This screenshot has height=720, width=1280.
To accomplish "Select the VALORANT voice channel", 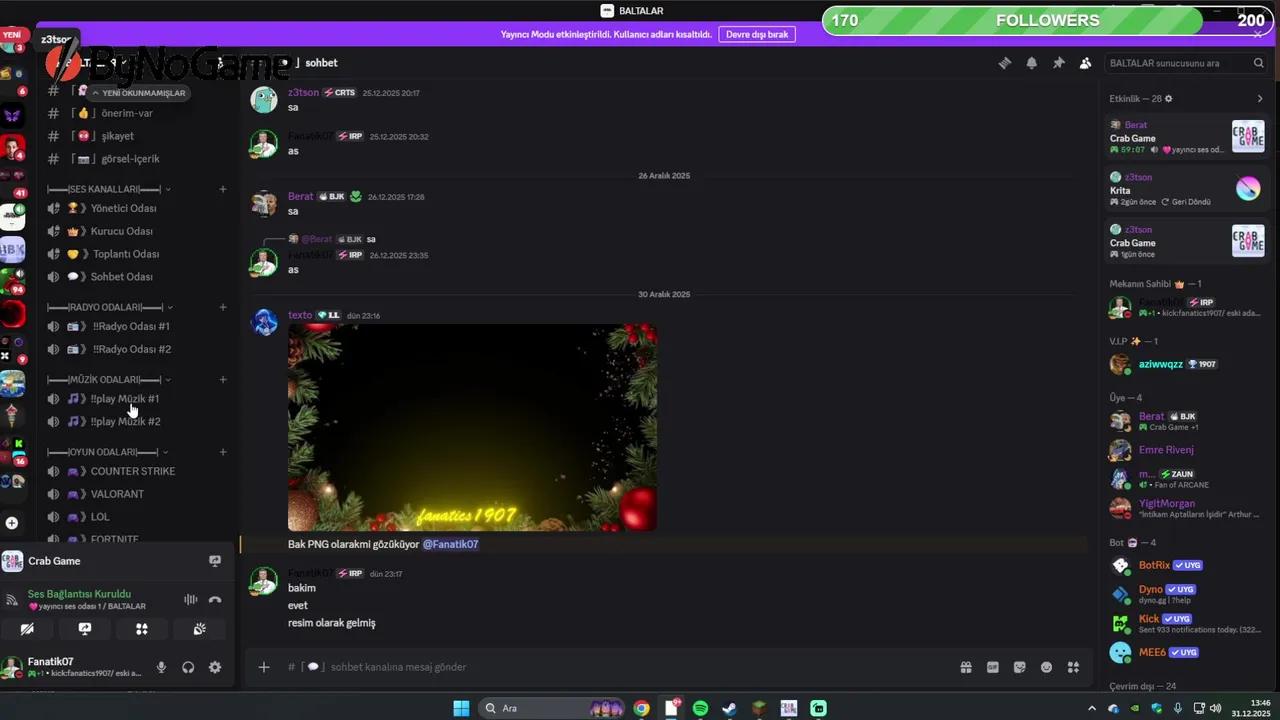I will tap(117, 493).
